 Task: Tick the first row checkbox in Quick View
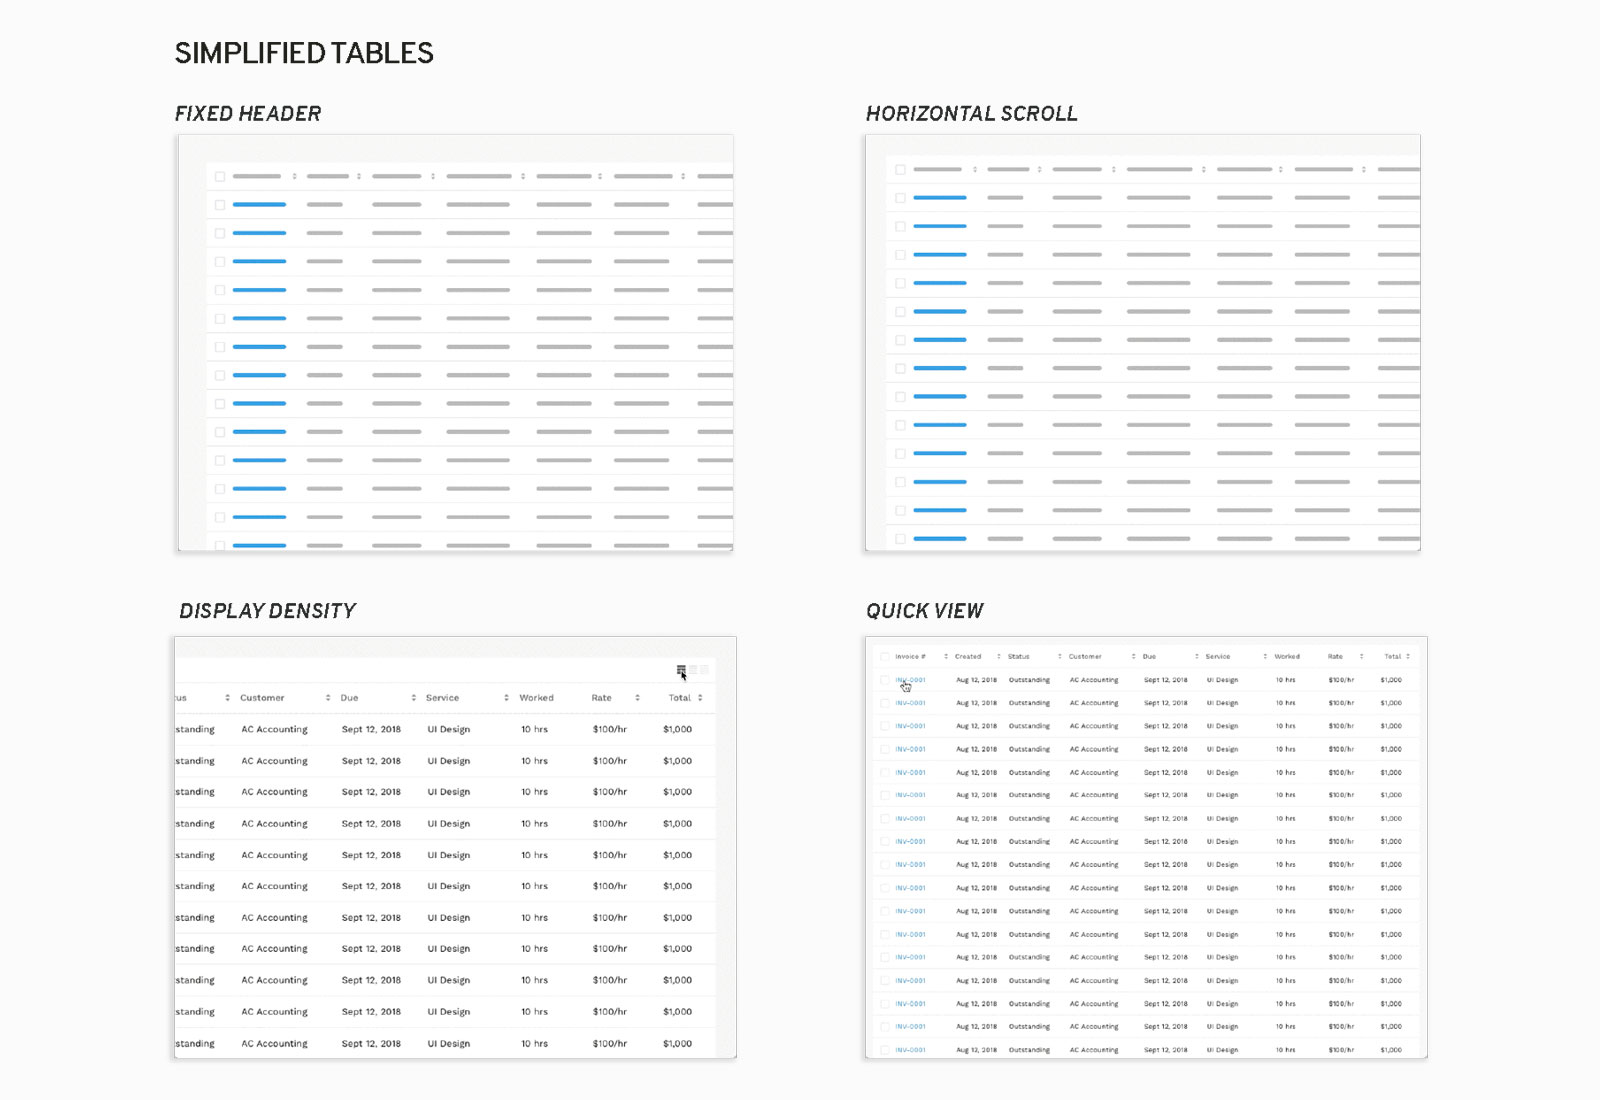(884, 680)
